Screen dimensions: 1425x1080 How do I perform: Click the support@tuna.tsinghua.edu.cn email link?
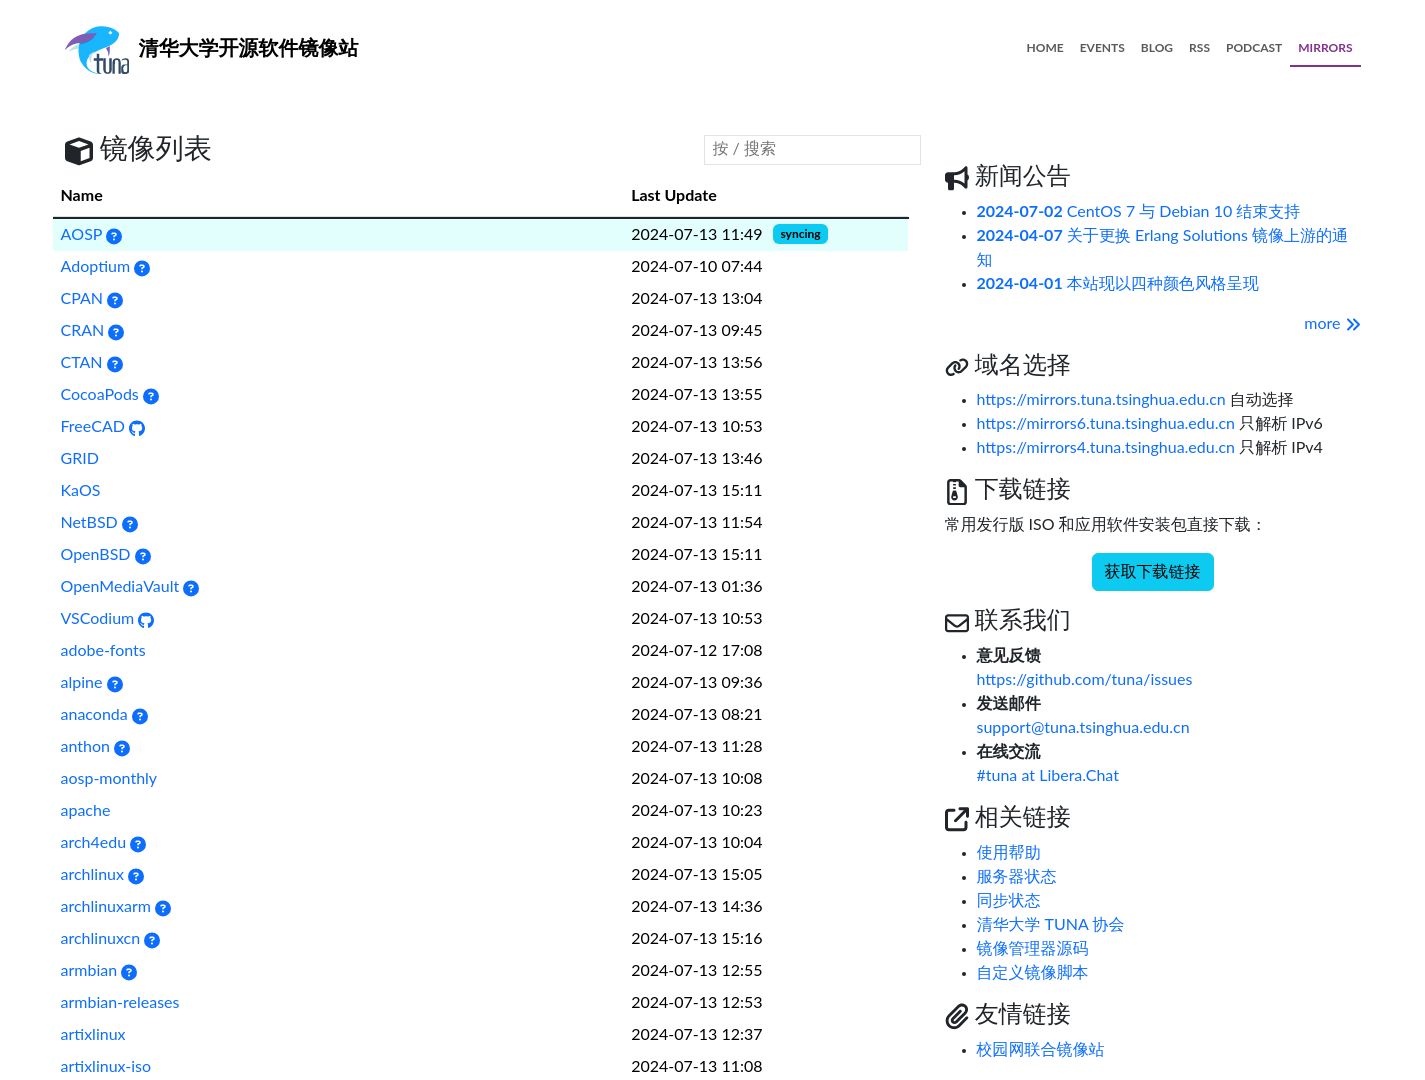click(x=1083, y=728)
